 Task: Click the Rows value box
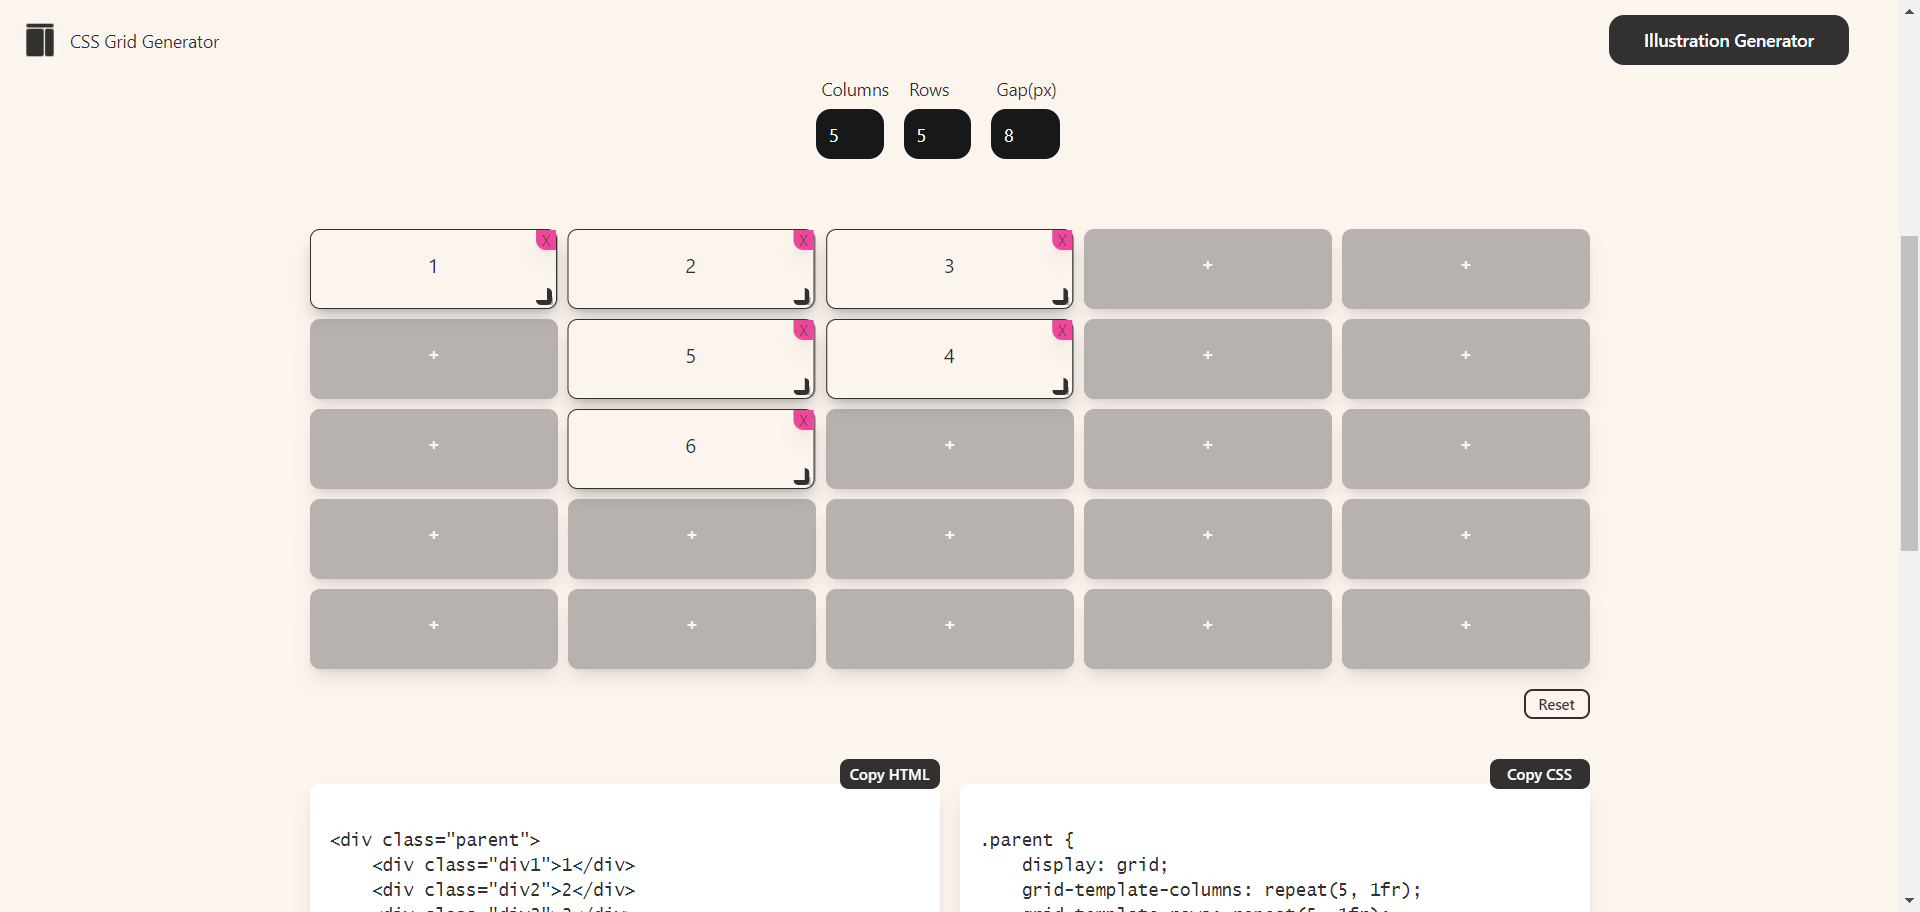coord(936,134)
